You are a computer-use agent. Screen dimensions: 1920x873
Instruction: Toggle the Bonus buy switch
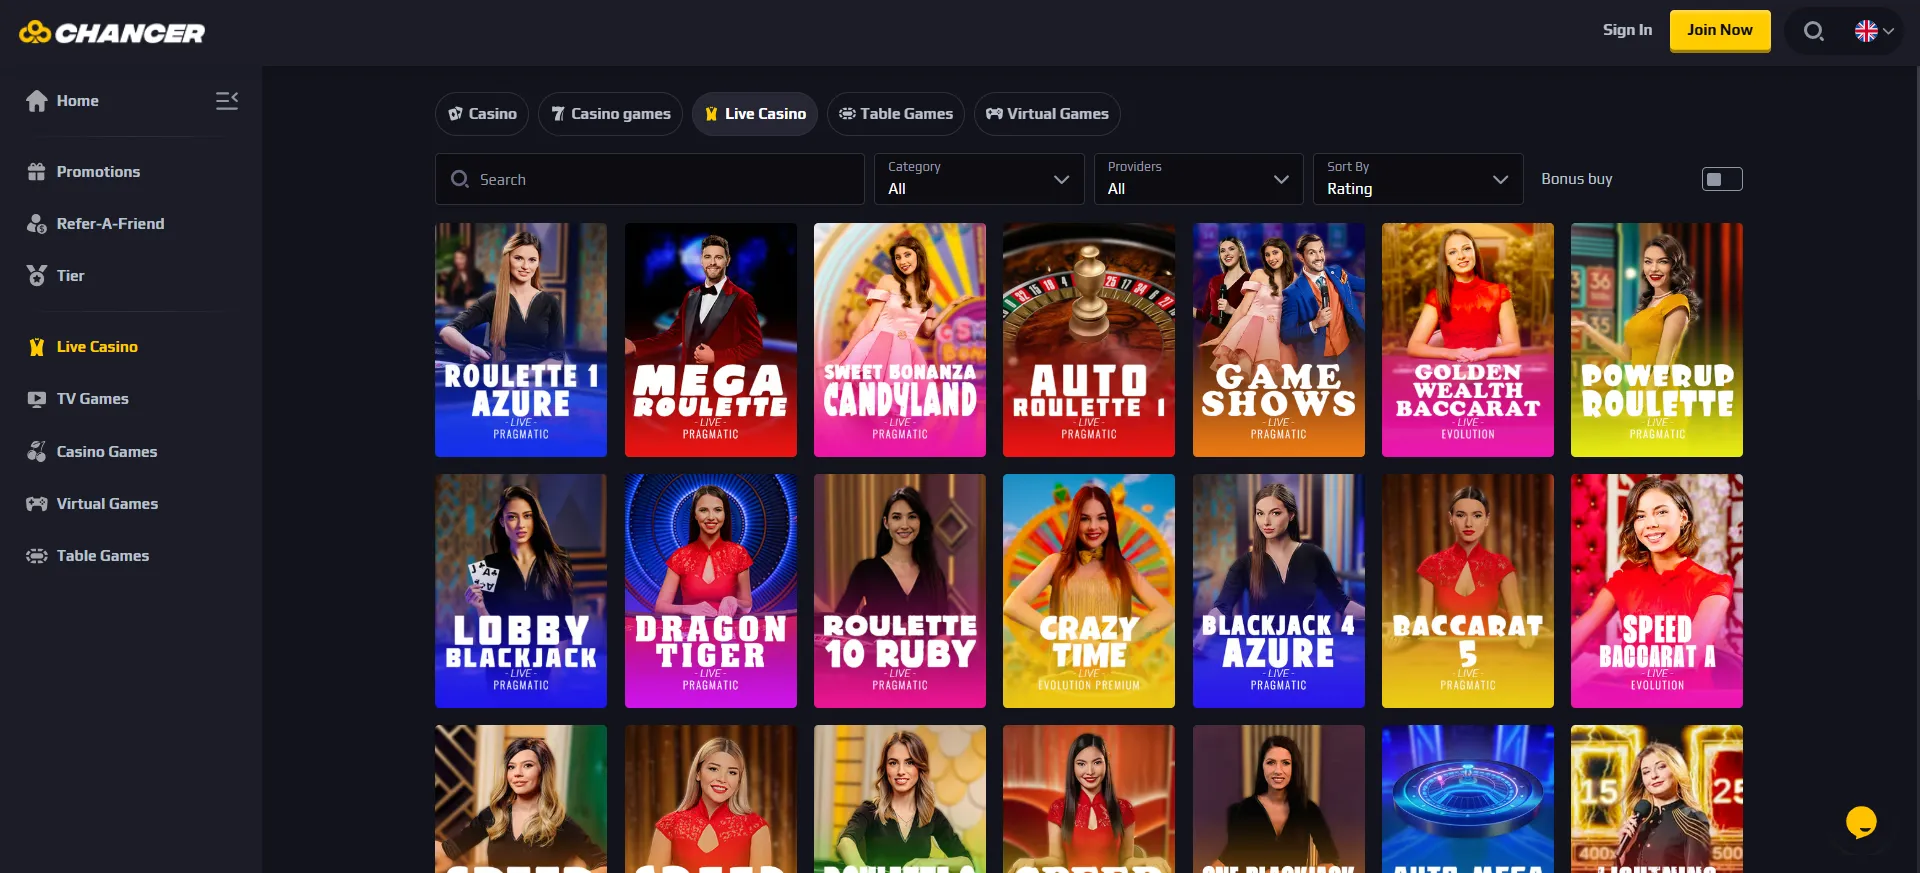1722,179
